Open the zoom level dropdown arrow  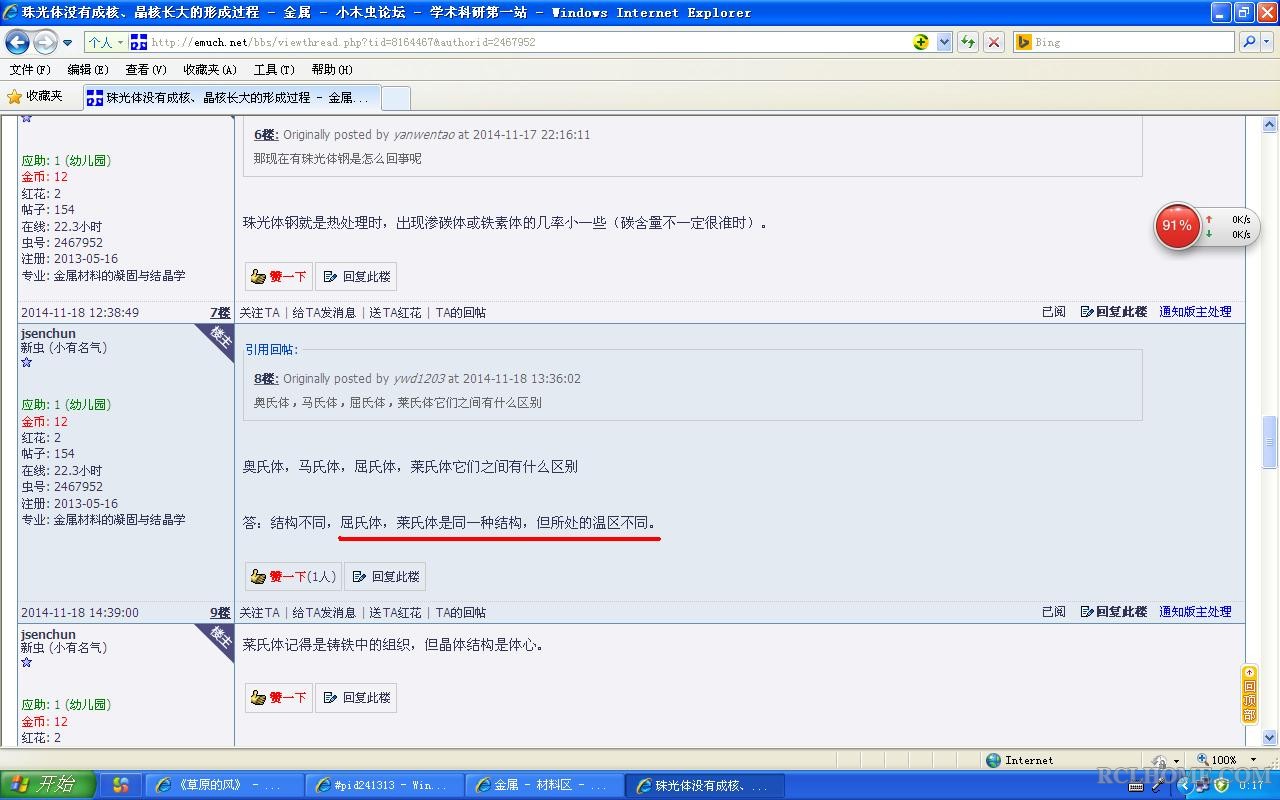point(1253,760)
